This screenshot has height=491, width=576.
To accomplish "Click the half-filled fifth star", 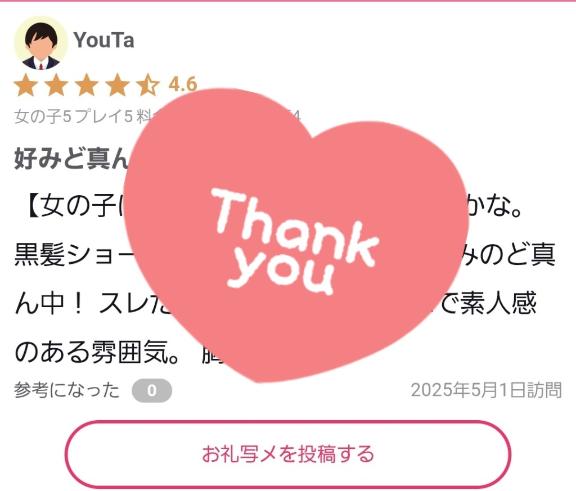I will click(148, 85).
